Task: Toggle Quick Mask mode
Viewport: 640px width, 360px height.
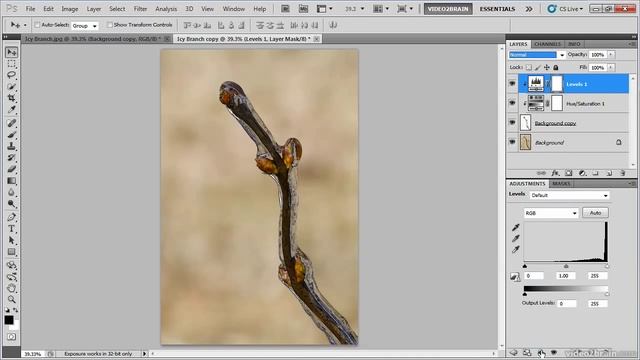Action: (11, 337)
